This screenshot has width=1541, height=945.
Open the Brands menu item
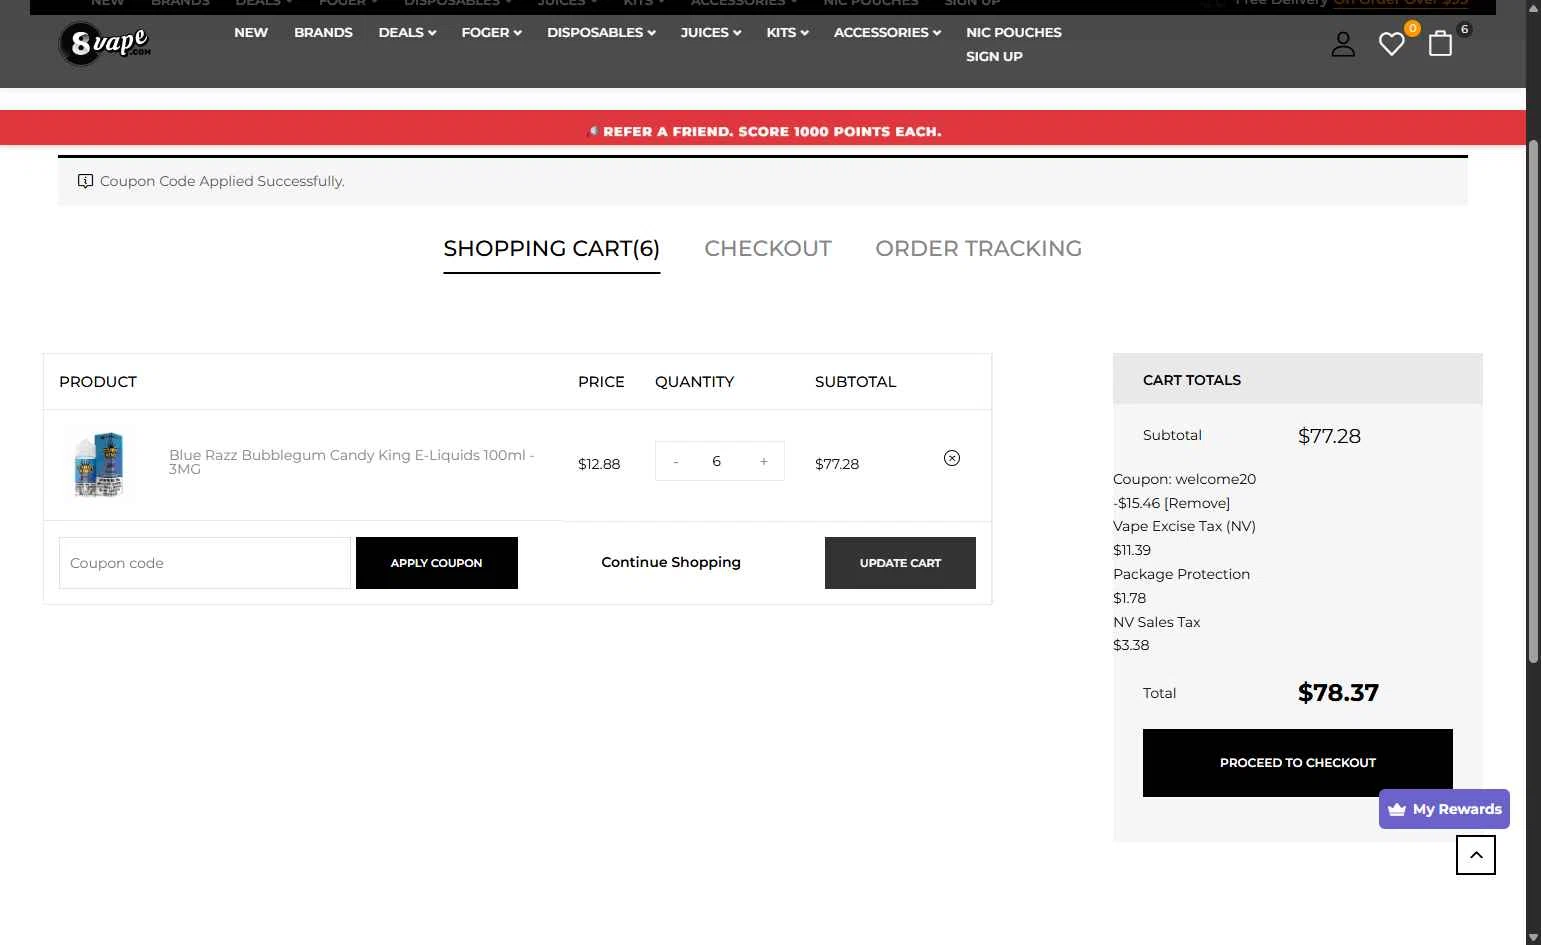point(323,32)
